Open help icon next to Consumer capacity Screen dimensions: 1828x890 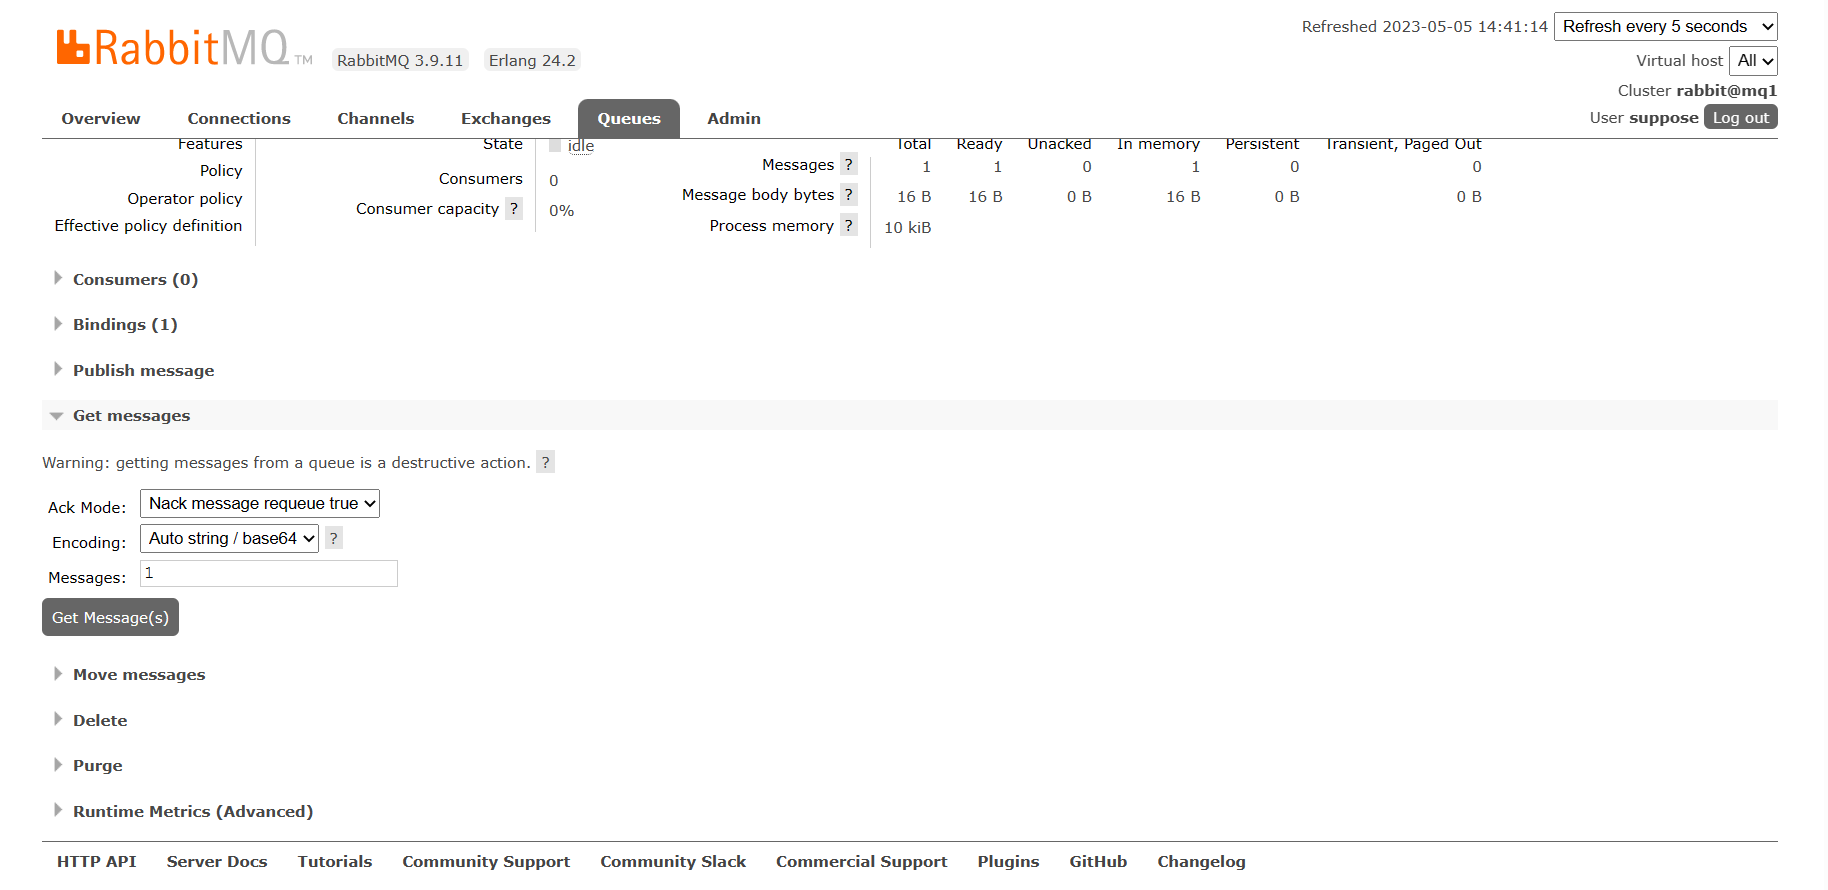(x=514, y=208)
